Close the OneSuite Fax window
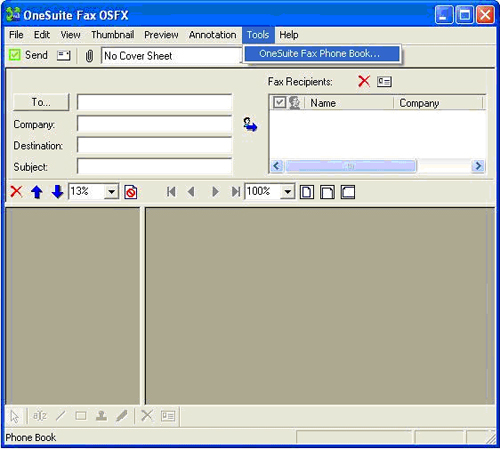Screen dimensions: 500x449 pyautogui.click(x=485, y=15)
